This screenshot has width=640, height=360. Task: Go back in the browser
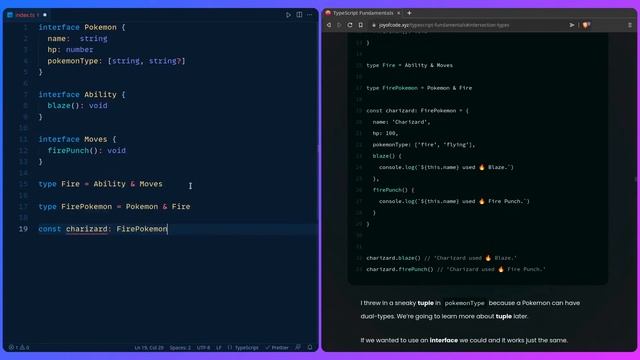(329, 25)
